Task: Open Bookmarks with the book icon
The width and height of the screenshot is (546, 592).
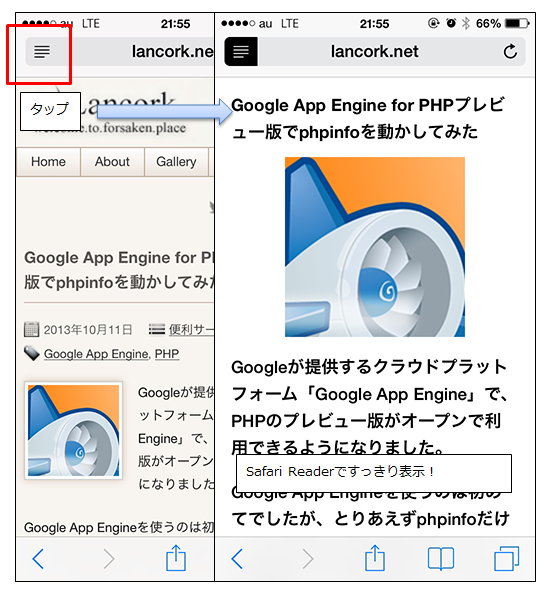Action: 441,559
